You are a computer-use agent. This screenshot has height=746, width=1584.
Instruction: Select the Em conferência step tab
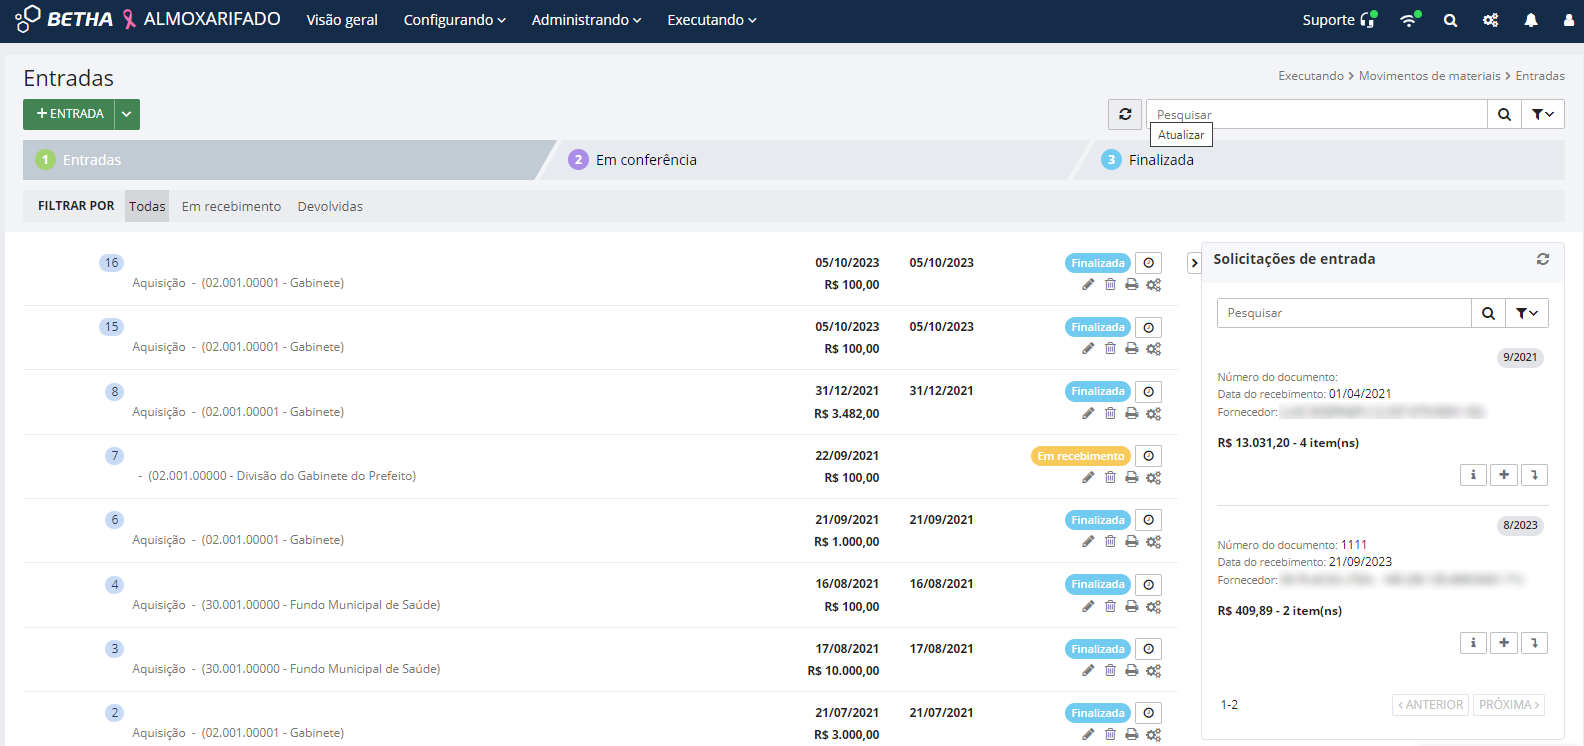(x=810, y=160)
